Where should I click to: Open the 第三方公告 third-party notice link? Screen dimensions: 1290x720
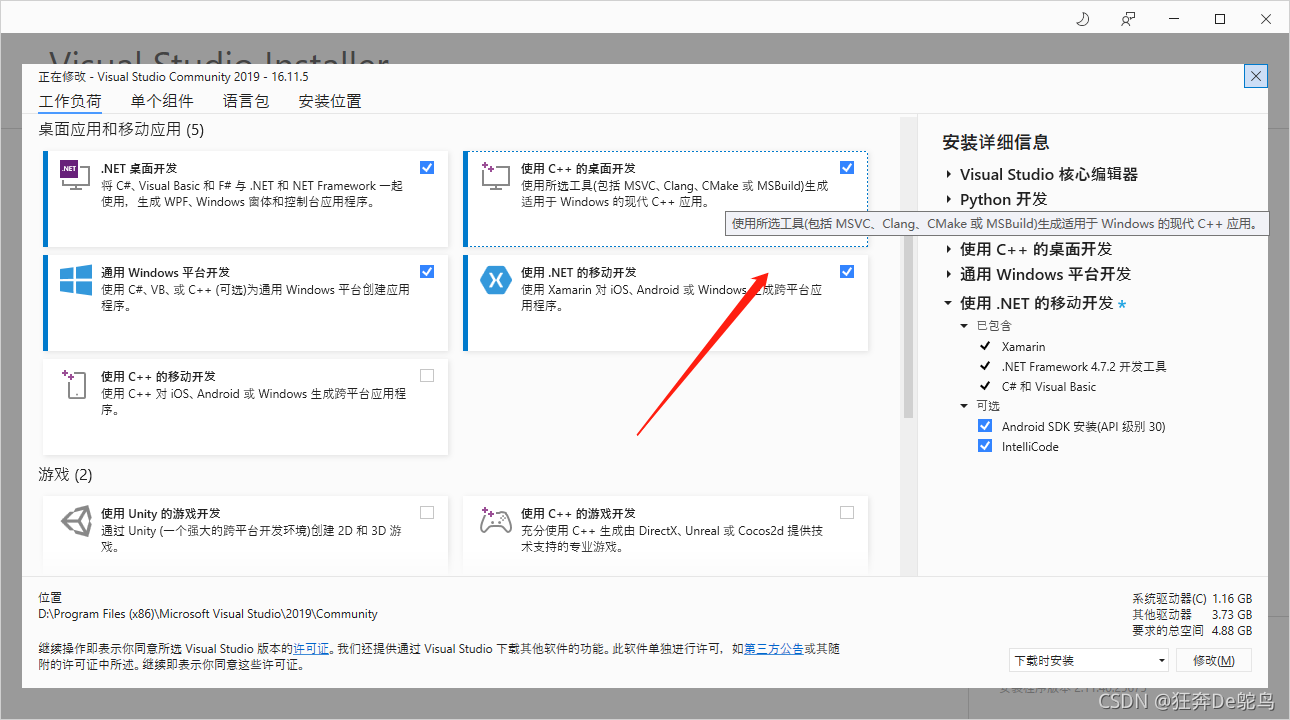coord(773,649)
